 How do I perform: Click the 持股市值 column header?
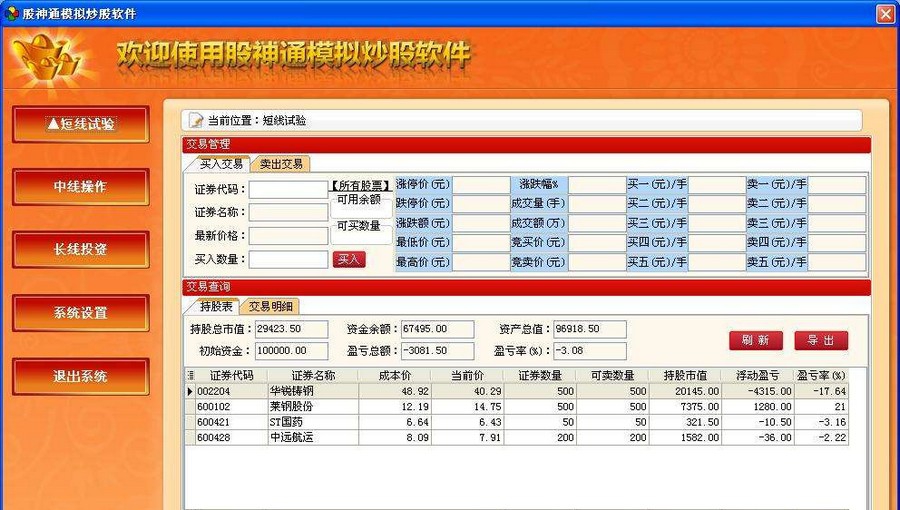(x=685, y=375)
